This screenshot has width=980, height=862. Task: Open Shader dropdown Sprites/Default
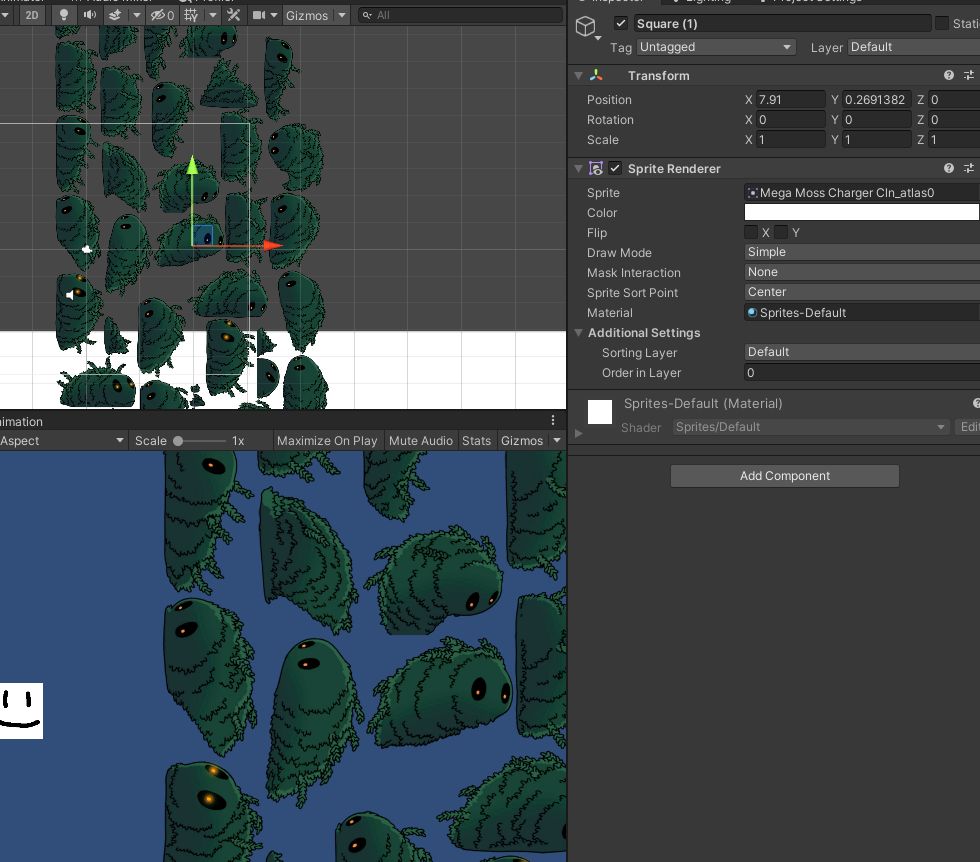[x=810, y=427]
